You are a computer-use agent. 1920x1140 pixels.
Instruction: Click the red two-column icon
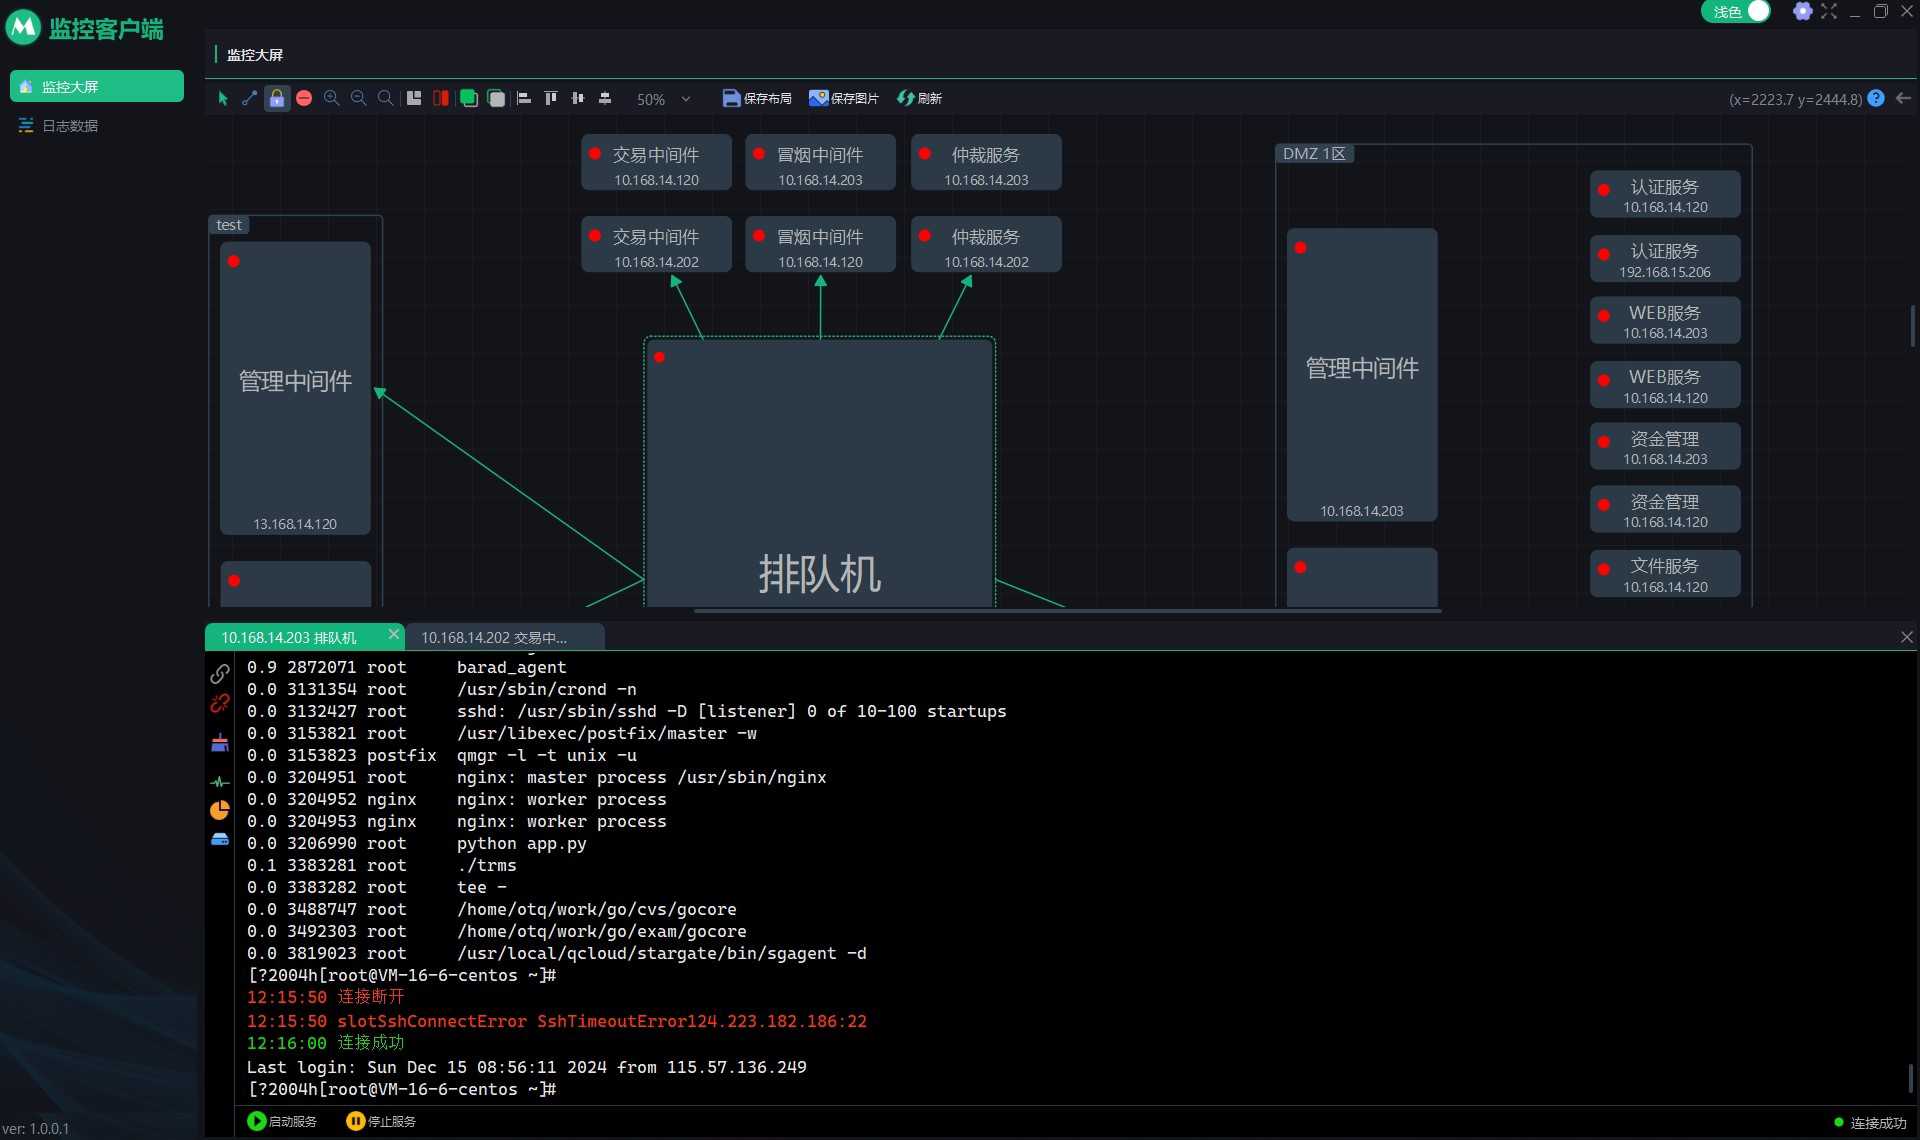point(441,98)
